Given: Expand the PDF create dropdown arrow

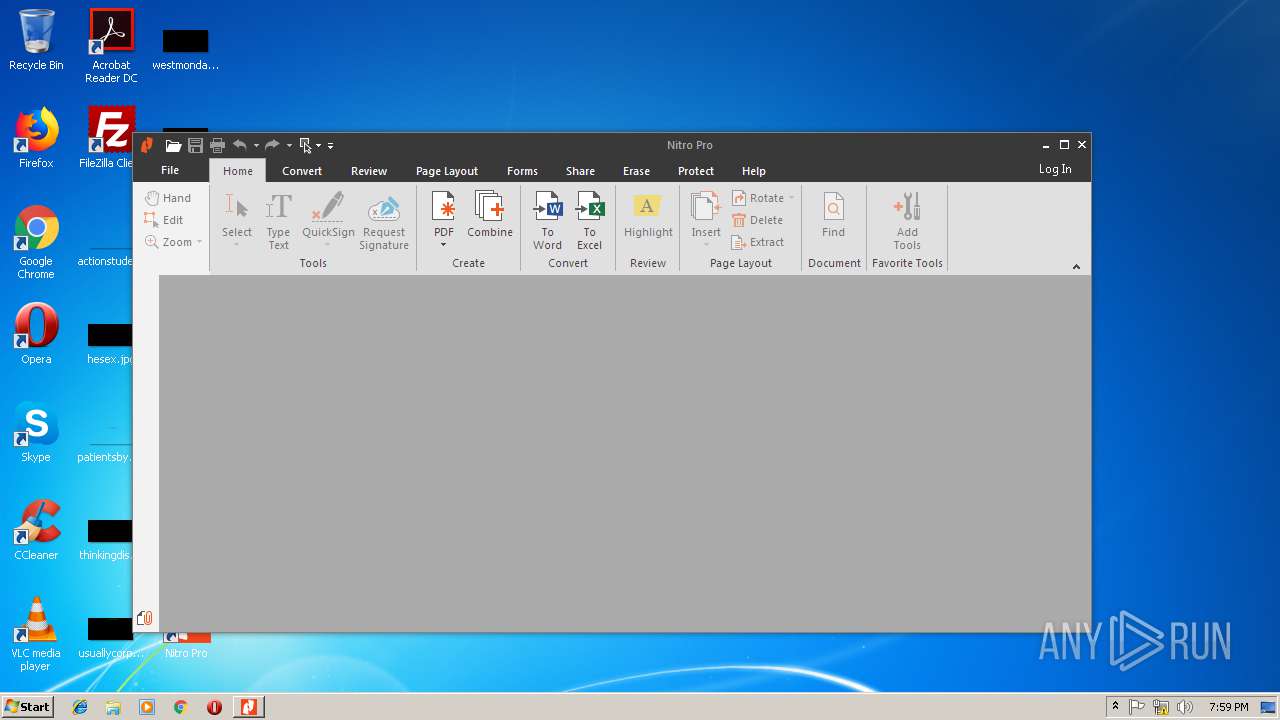Looking at the screenshot, I should coord(444,245).
